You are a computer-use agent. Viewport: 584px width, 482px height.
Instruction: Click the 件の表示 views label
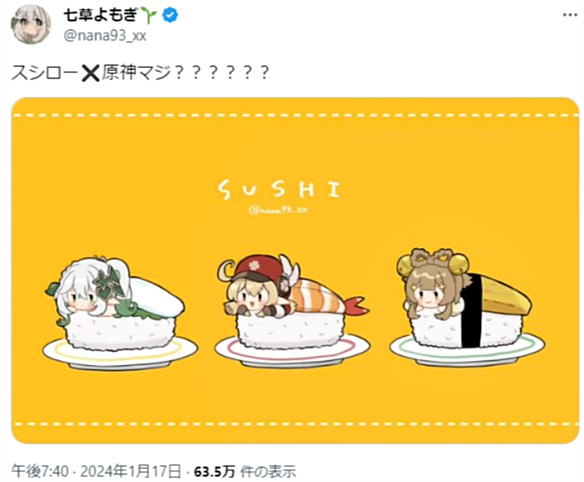pyautogui.click(x=268, y=472)
